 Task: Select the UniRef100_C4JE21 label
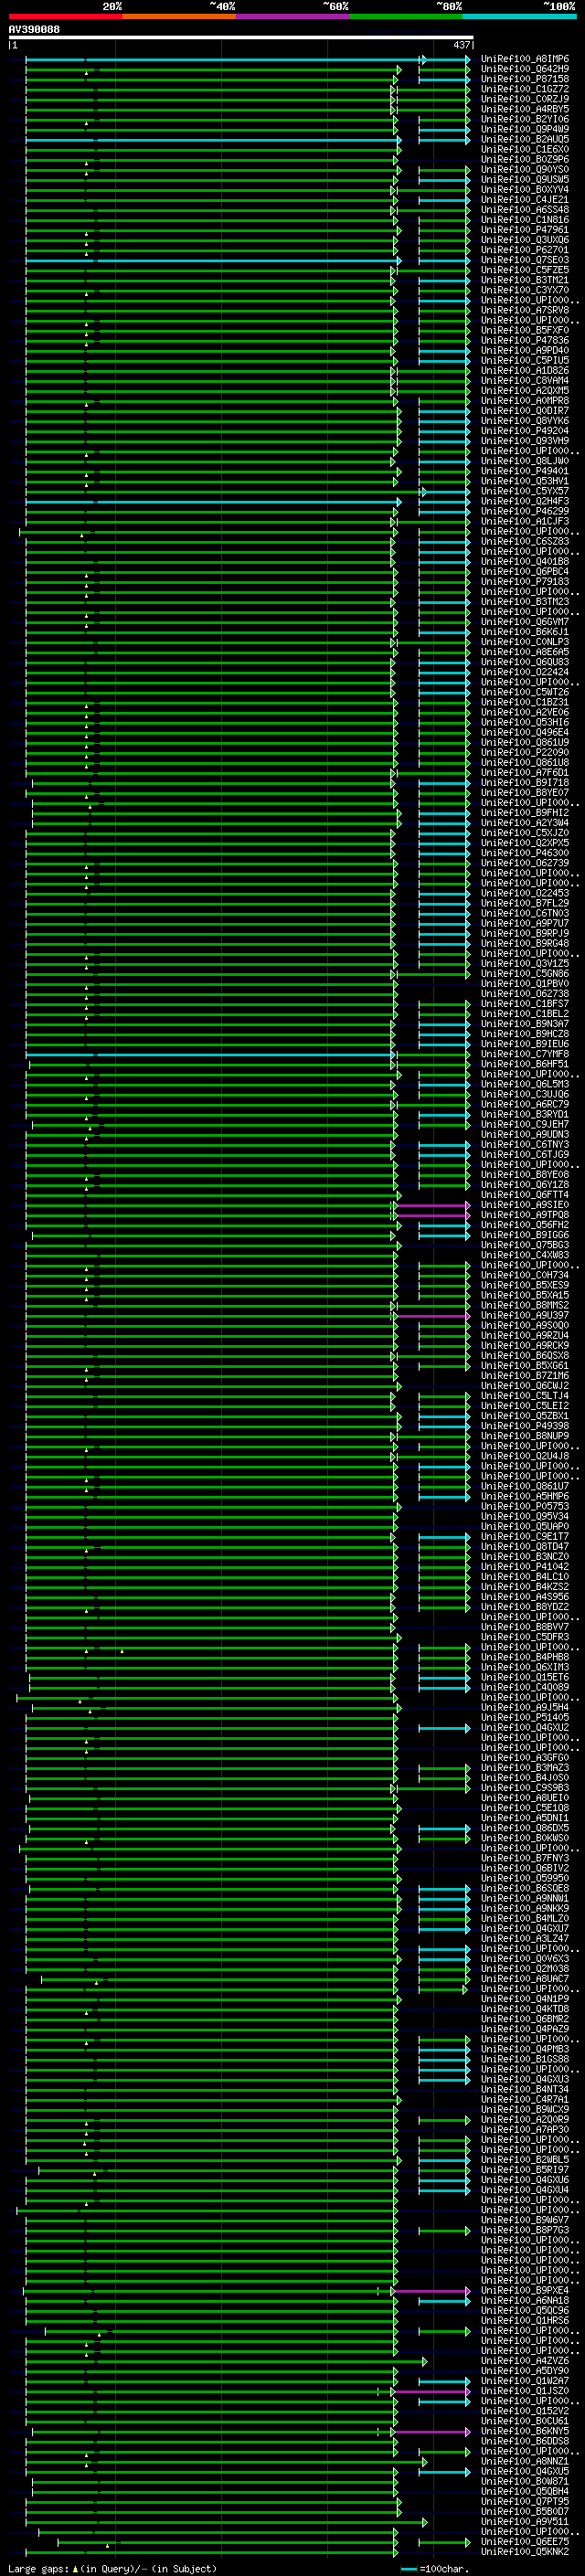click(x=525, y=200)
